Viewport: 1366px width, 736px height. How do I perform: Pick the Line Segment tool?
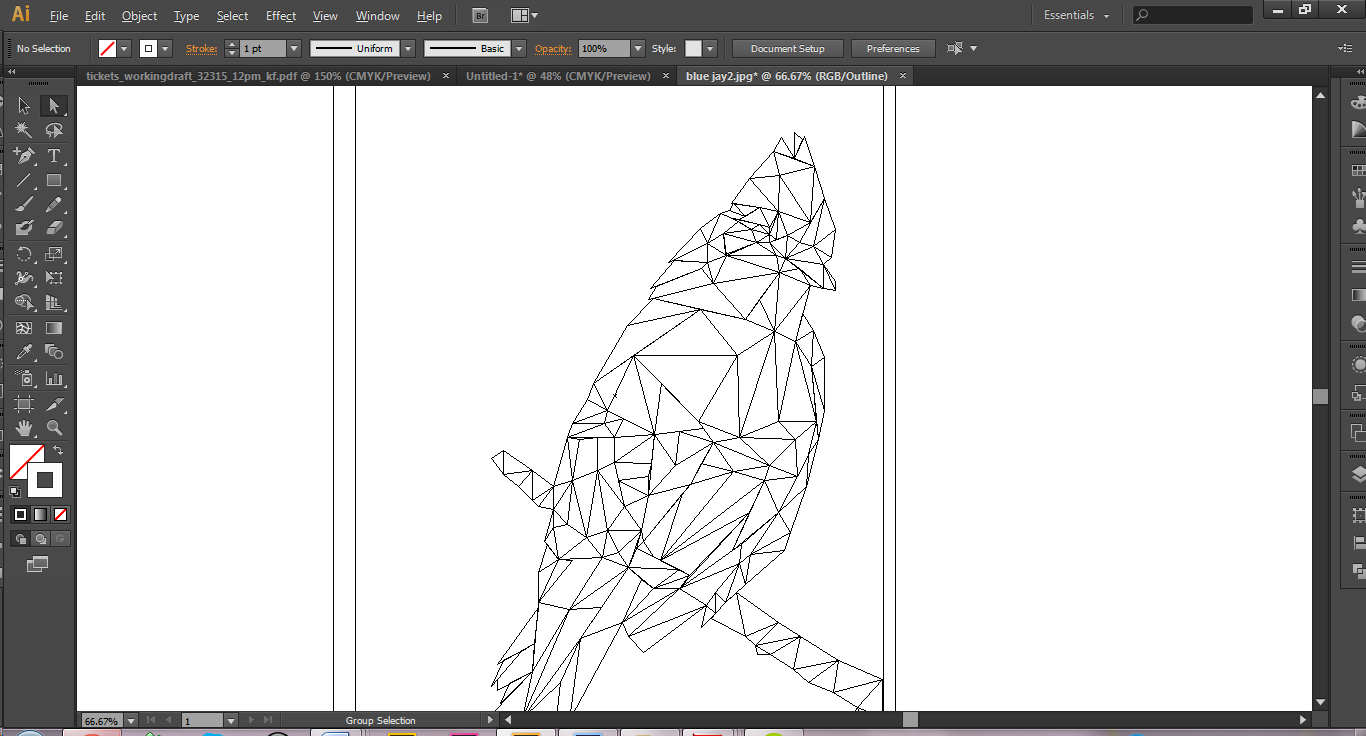(x=24, y=181)
